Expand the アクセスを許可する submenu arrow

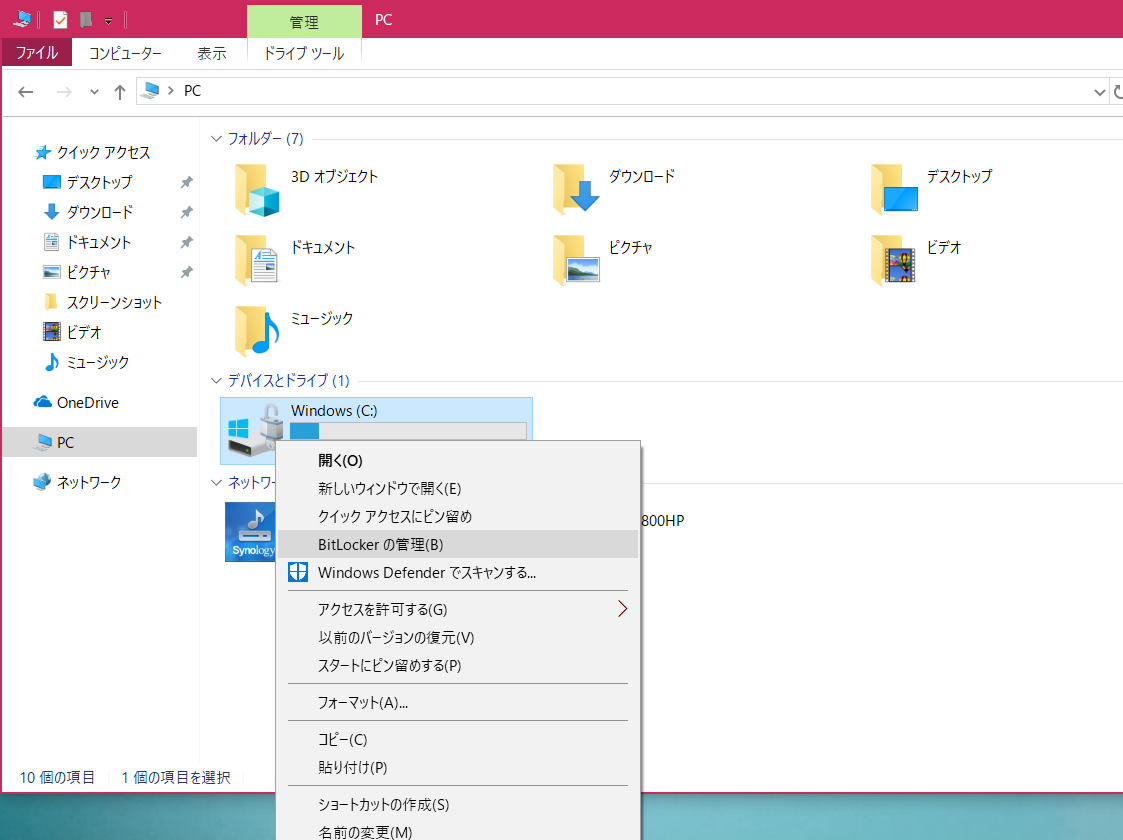[x=622, y=609]
